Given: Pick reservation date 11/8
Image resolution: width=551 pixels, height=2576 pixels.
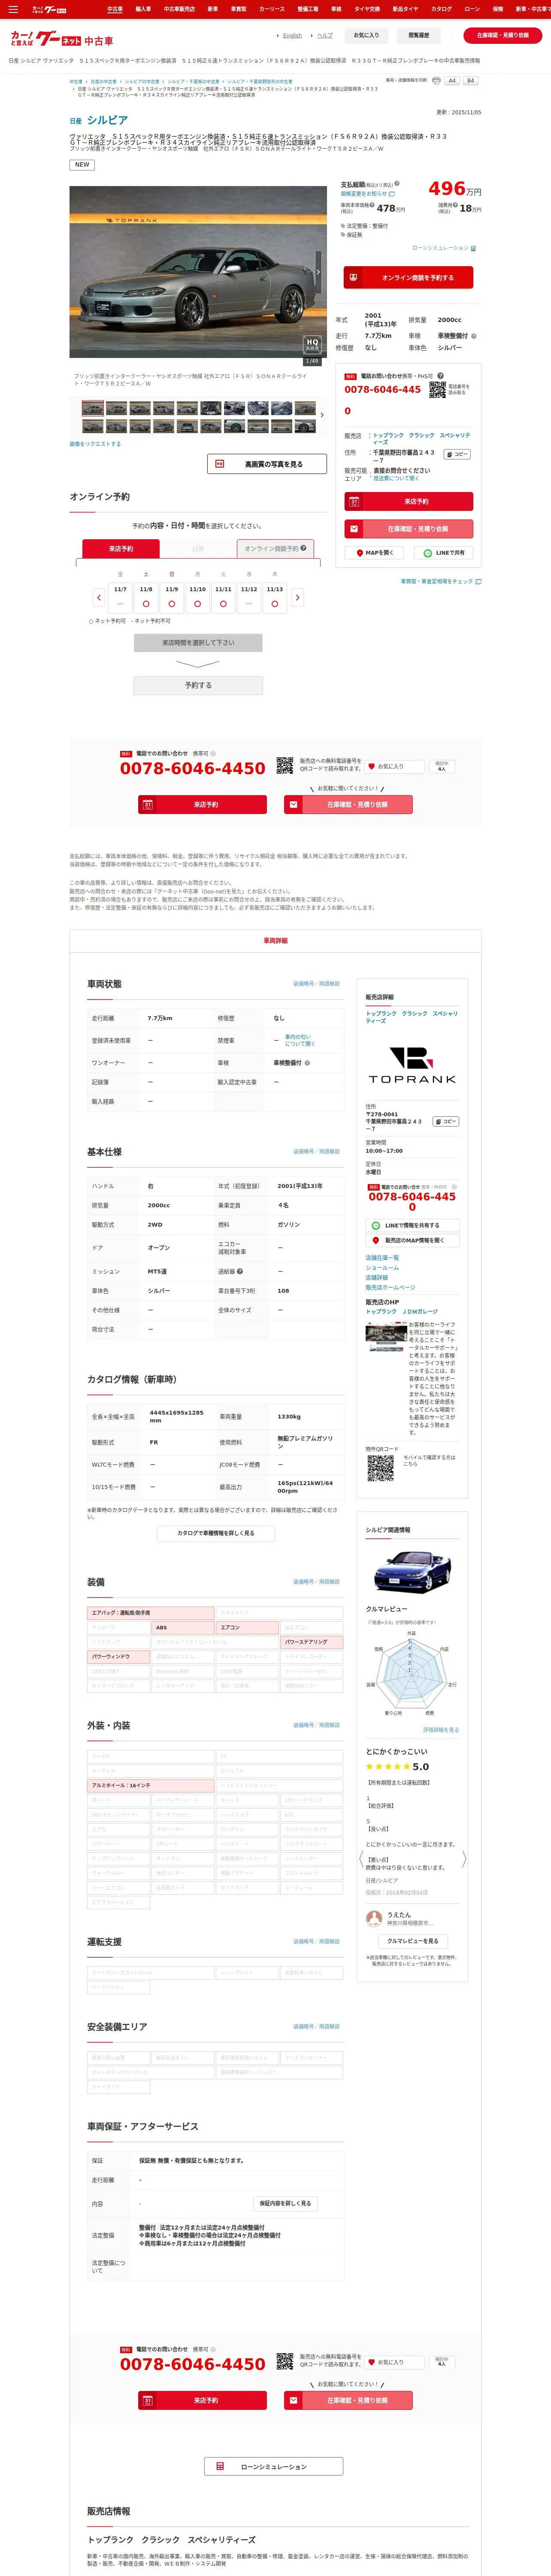Looking at the screenshot, I should pyautogui.click(x=146, y=597).
